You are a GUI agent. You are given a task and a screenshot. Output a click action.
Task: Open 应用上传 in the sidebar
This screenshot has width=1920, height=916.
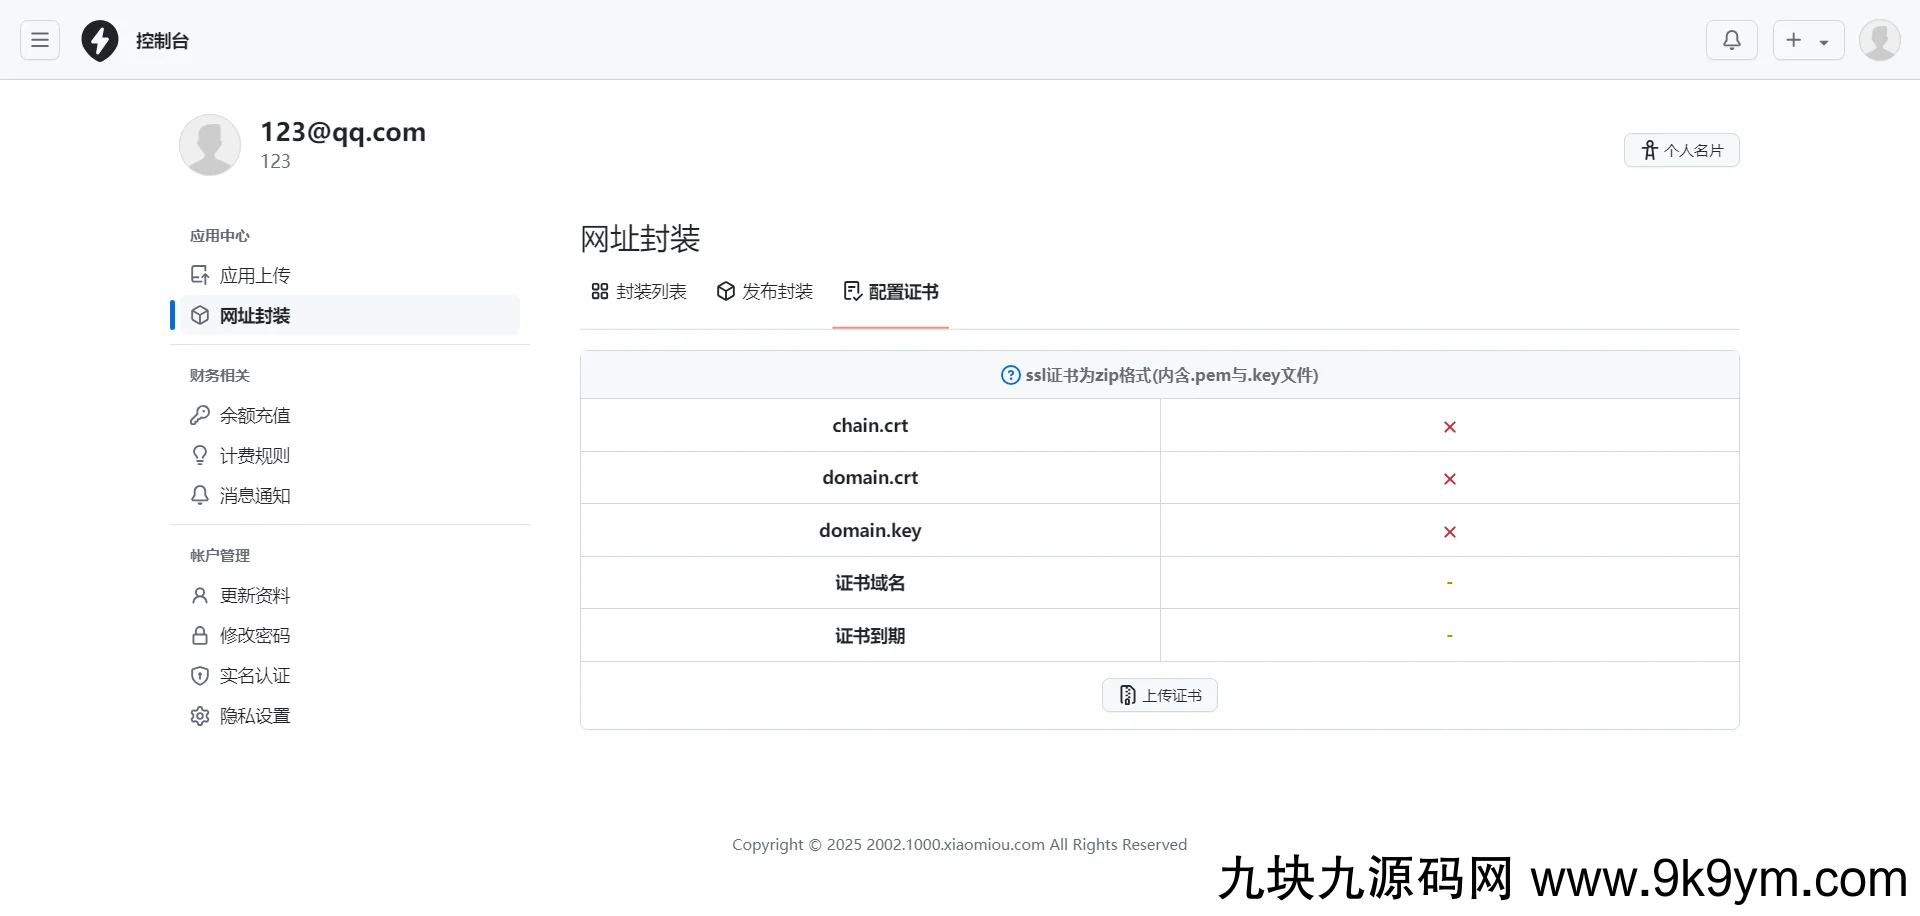pos(255,275)
